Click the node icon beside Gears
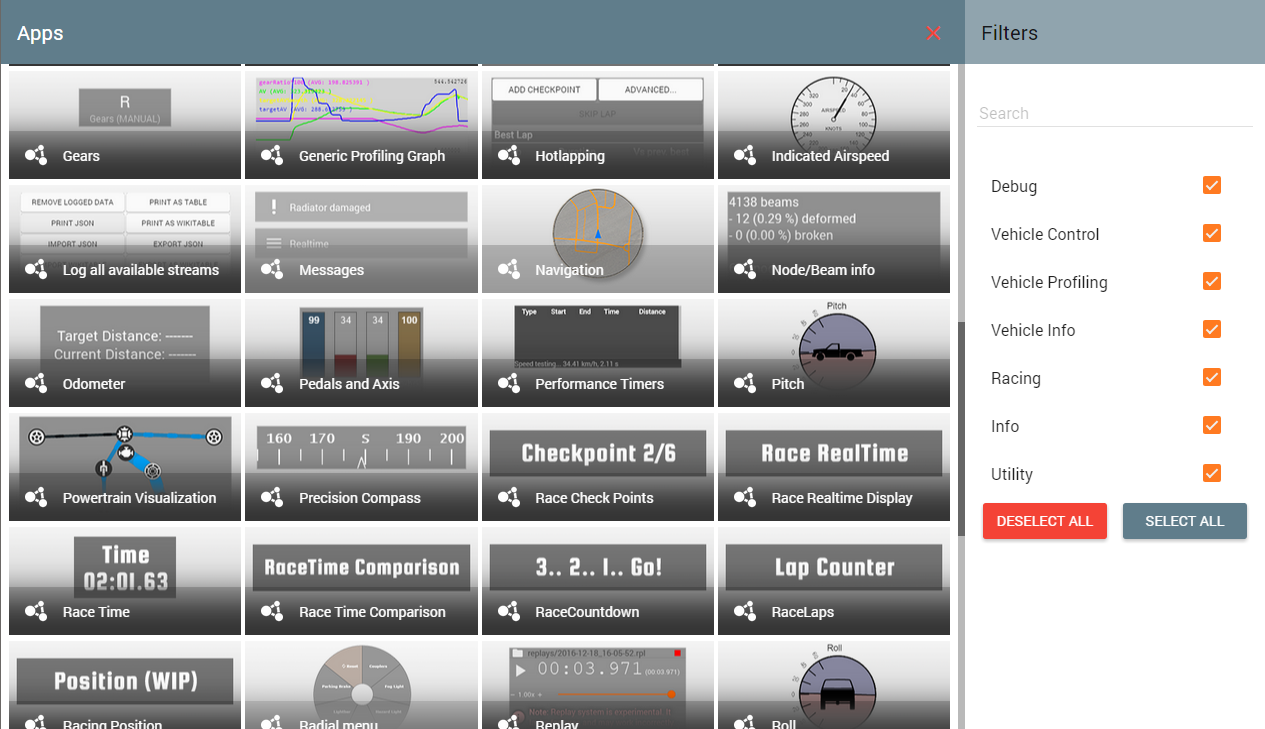The width and height of the screenshot is (1265, 729). pos(36,155)
